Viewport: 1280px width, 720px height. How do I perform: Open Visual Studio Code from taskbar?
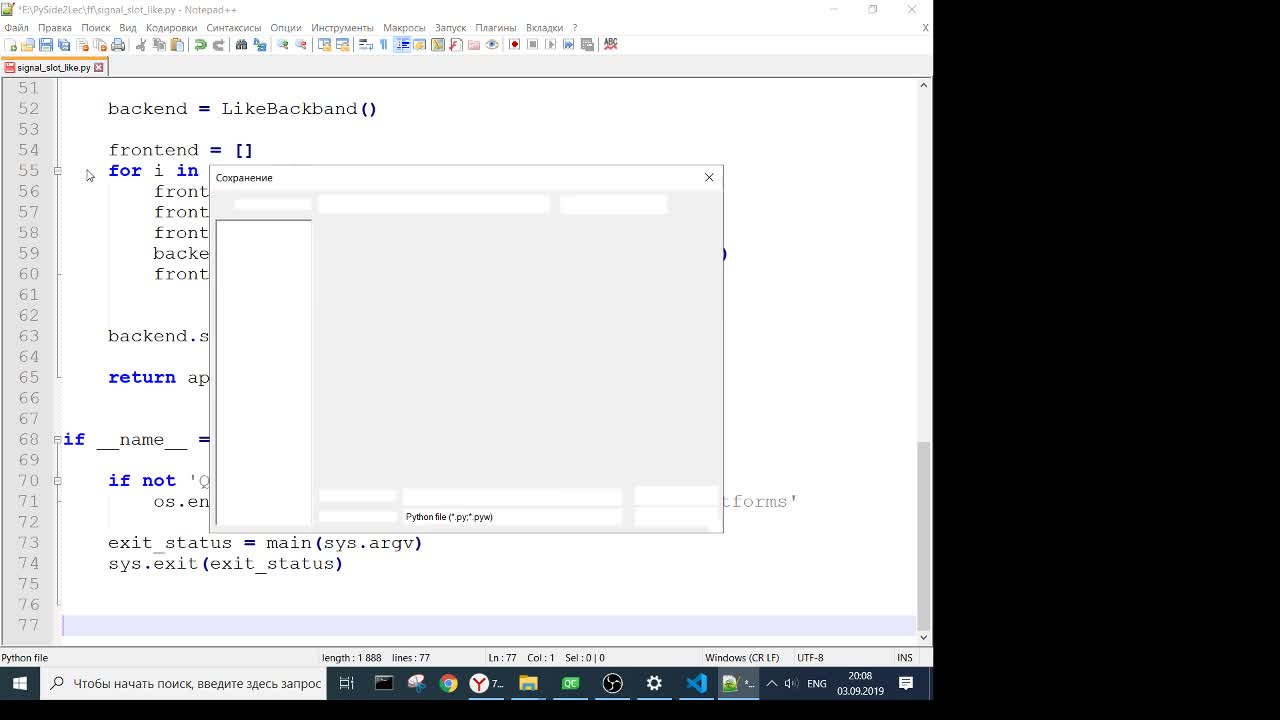click(697, 683)
